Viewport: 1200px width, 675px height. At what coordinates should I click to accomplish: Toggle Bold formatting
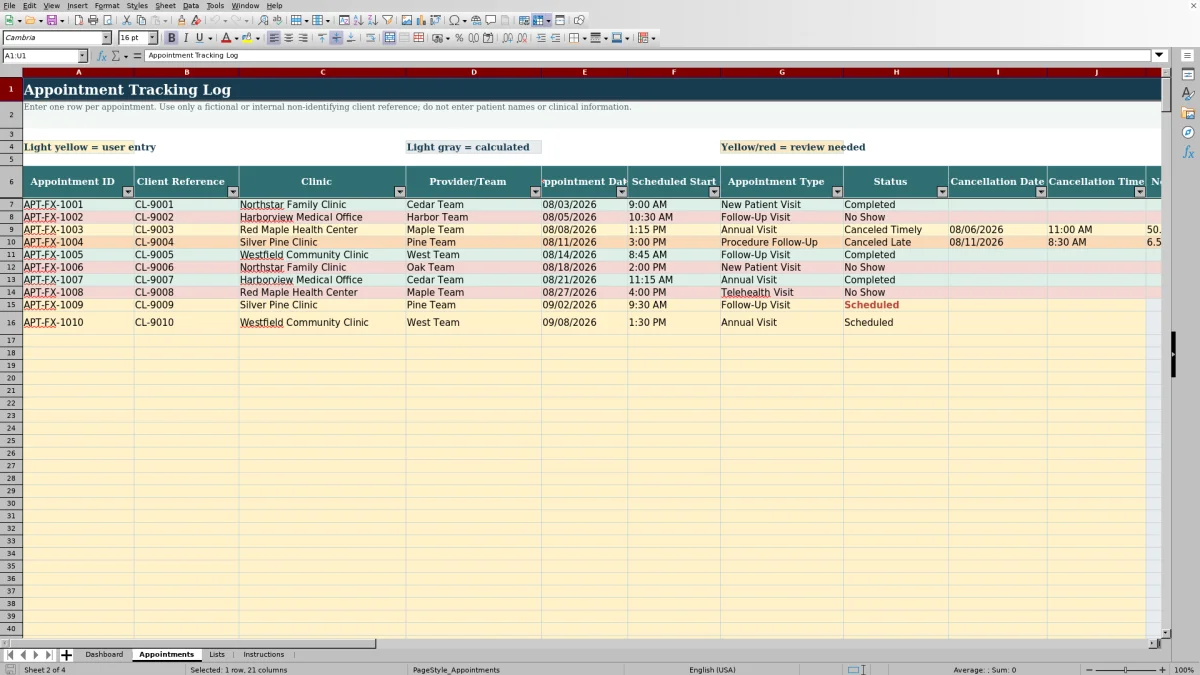(171, 38)
